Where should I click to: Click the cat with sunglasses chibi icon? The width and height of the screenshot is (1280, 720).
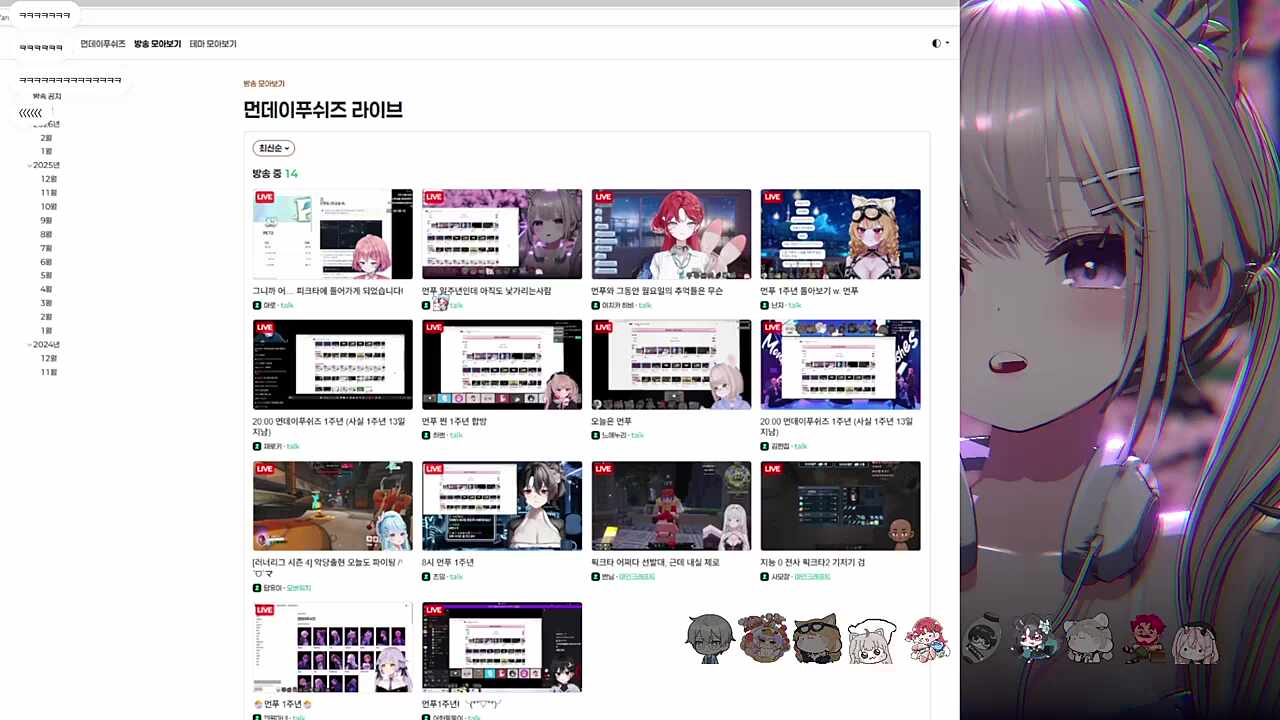tap(817, 639)
